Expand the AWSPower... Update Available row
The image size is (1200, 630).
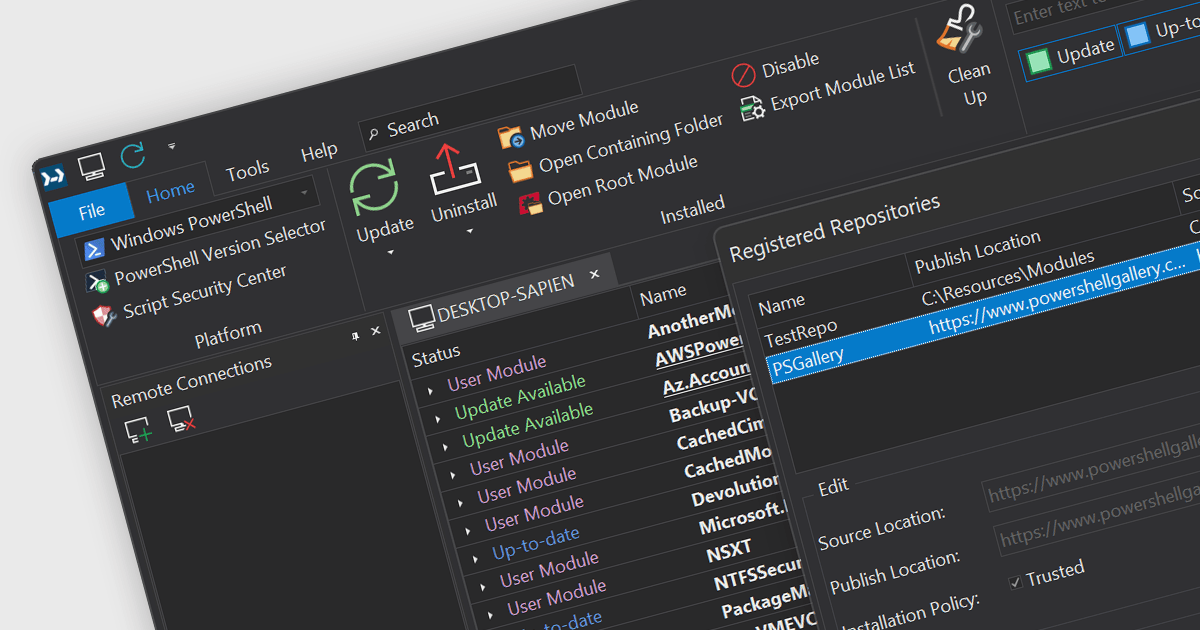coord(438,420)
